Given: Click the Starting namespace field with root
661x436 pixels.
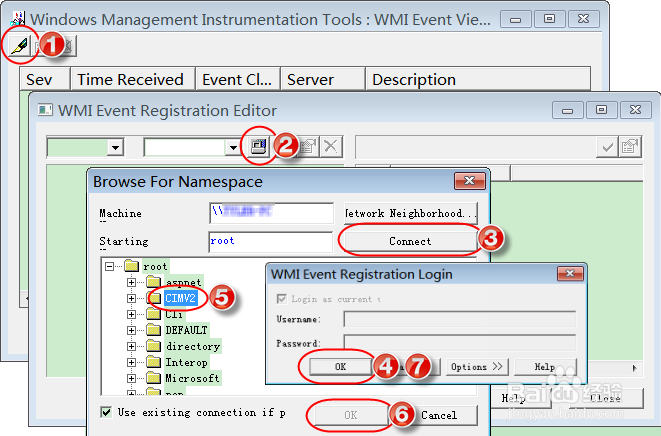Looking at the screenshot, I should click(x=271, y=242).
